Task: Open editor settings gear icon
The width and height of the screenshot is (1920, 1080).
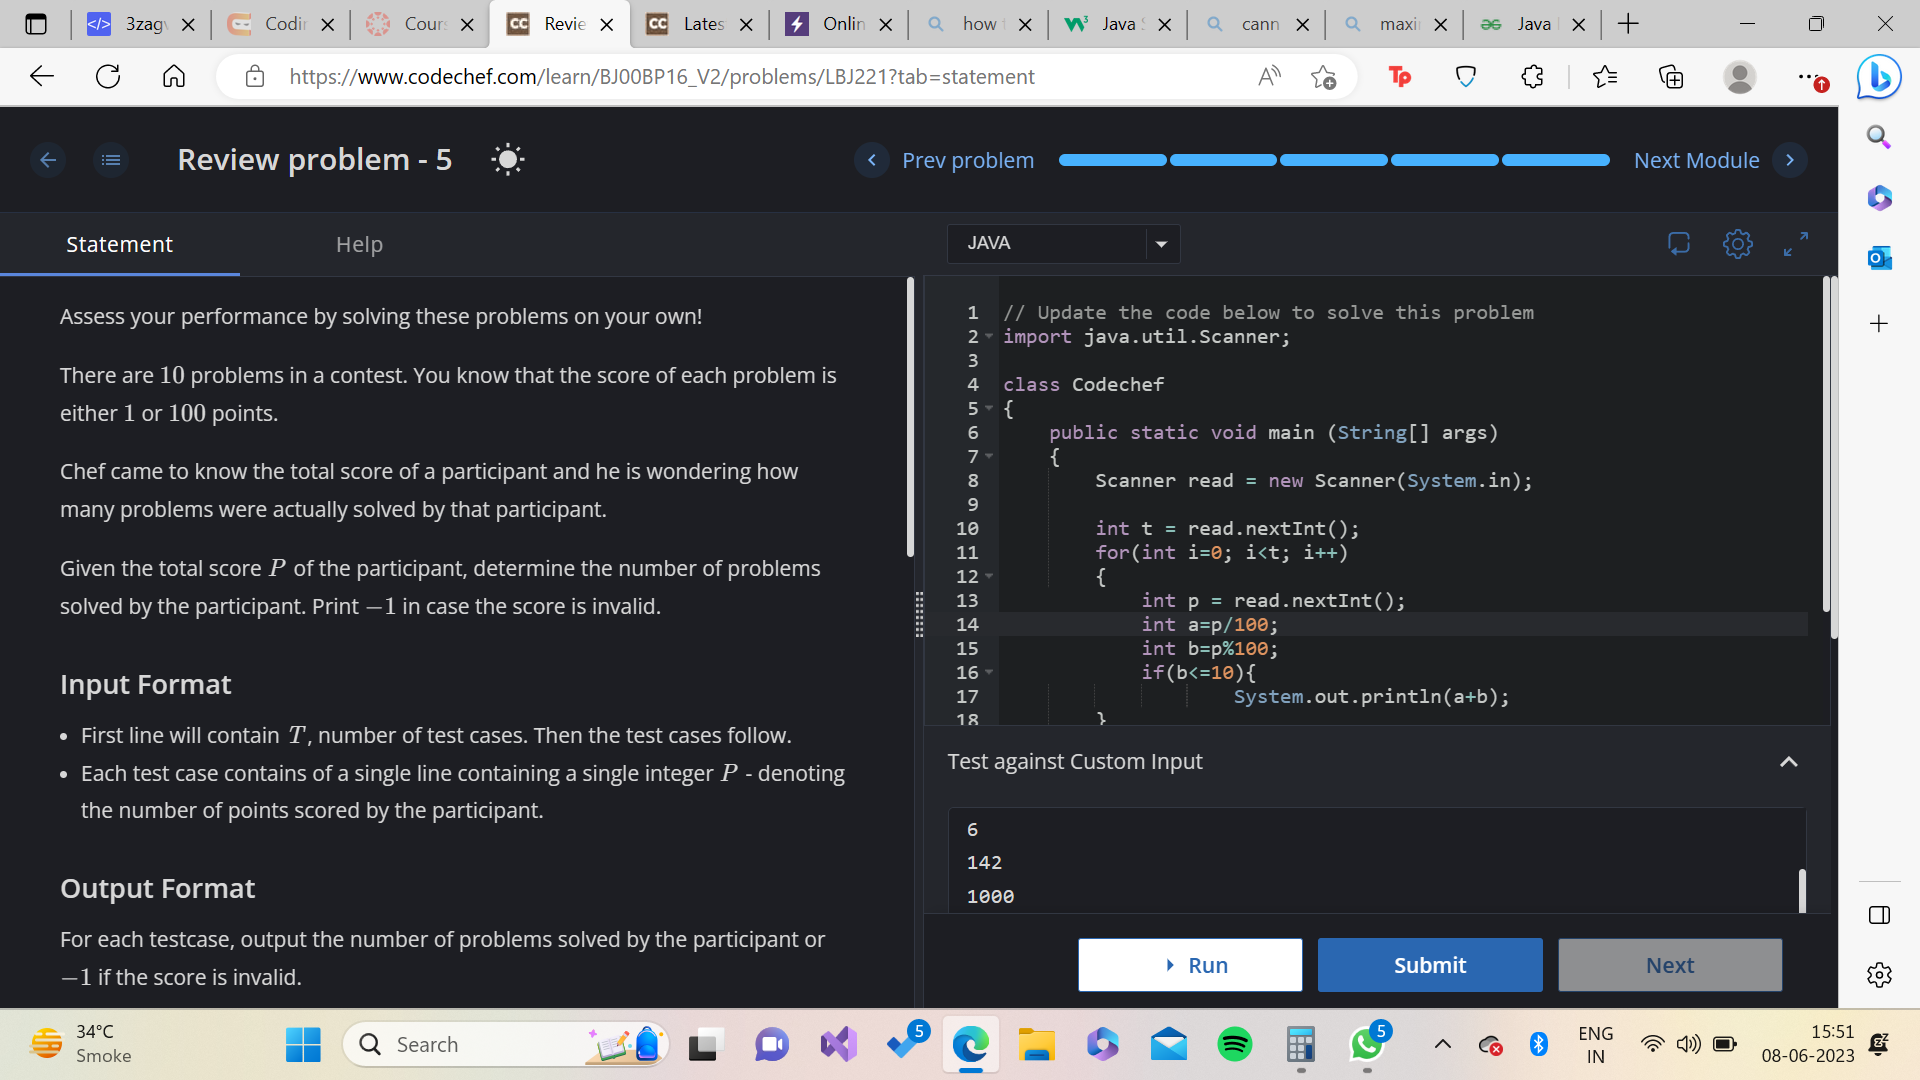Action: pyautogui.click(x=1738, y=243)
